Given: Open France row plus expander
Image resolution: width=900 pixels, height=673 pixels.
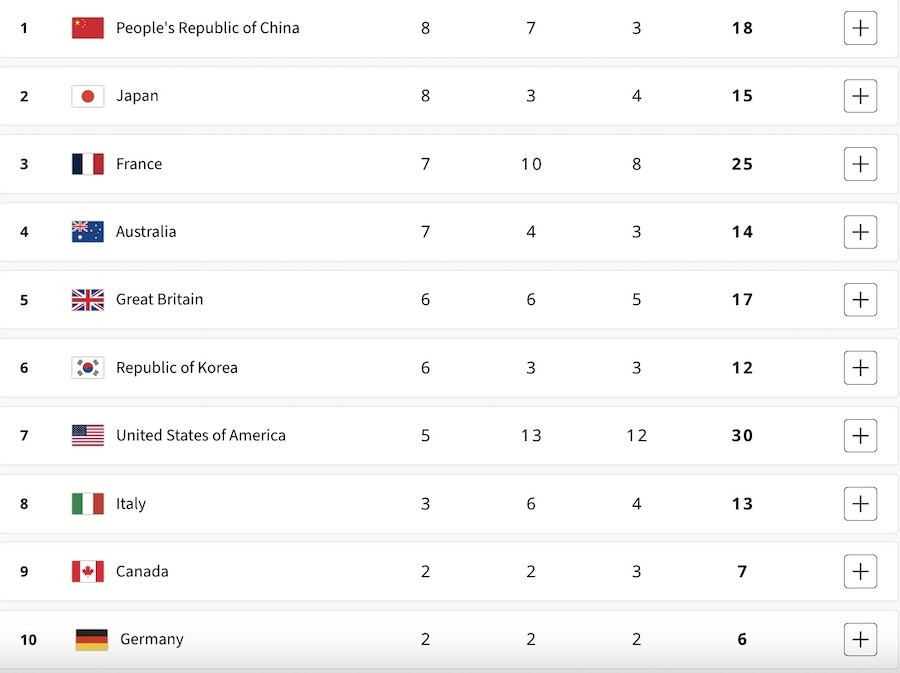Looking at the screenshot, I should (860, 164).
